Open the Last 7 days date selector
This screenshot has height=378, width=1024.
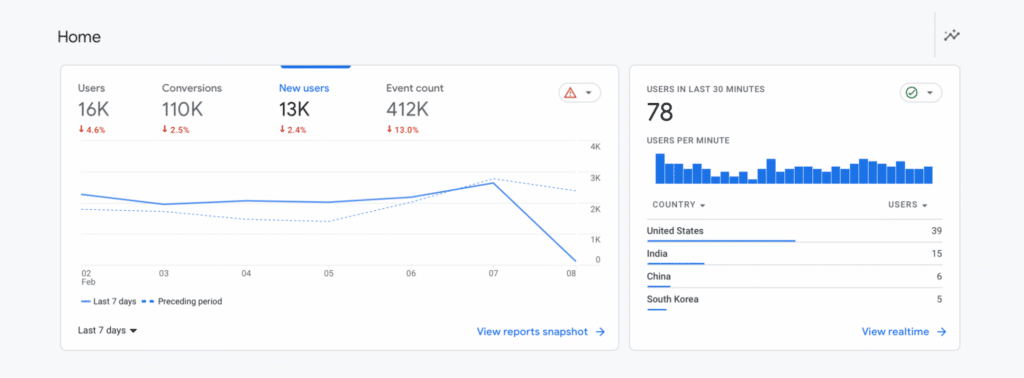(108, 330)
